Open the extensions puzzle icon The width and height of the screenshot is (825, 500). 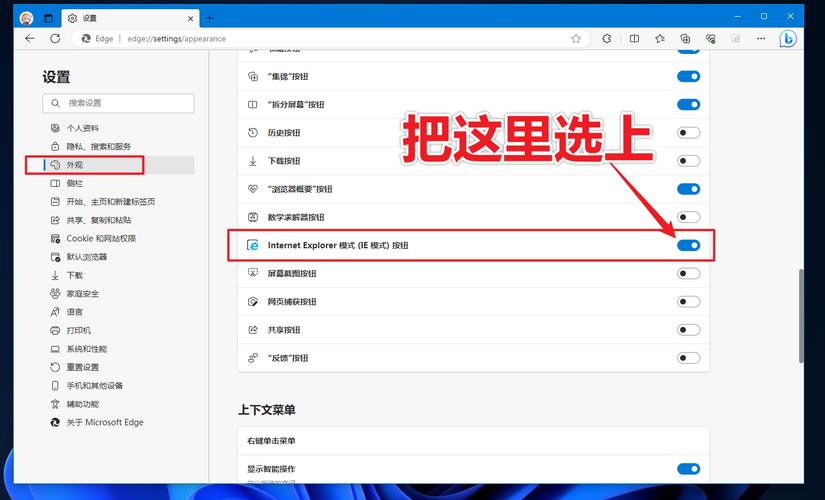[607, 38]
